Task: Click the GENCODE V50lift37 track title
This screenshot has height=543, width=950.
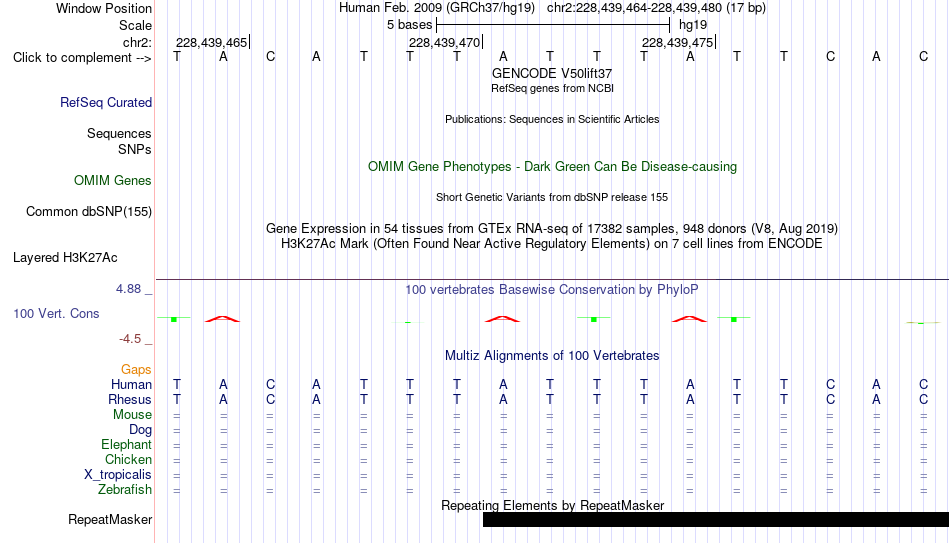Action: point(552,73)
